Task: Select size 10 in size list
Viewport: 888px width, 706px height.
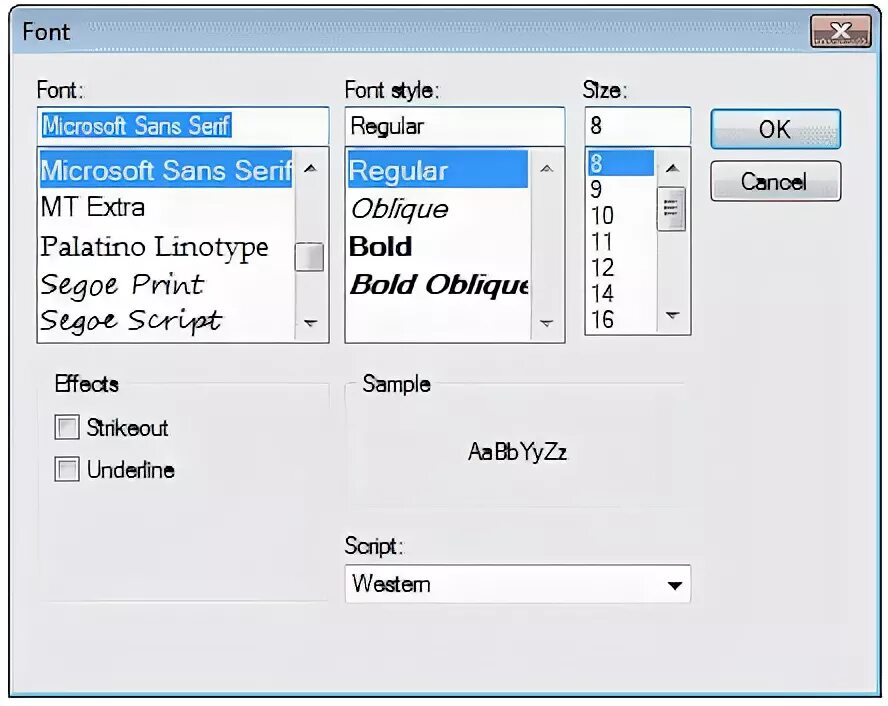Action: (x=621, y=215)
